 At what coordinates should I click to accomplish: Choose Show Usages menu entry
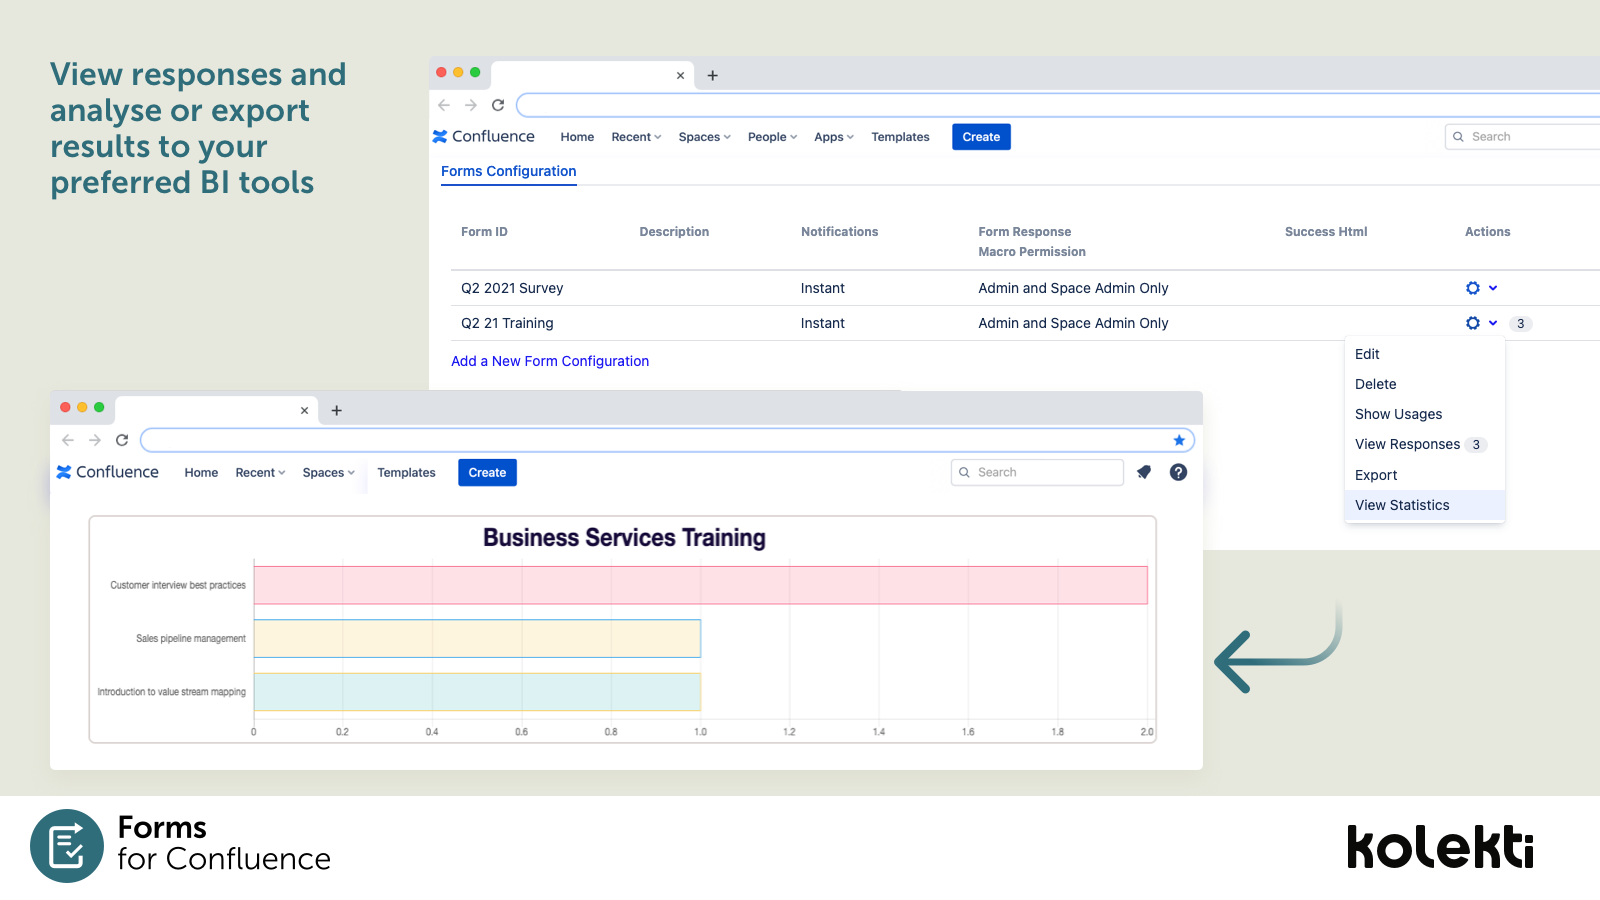pyautogui.click(x=1425, y=414)
